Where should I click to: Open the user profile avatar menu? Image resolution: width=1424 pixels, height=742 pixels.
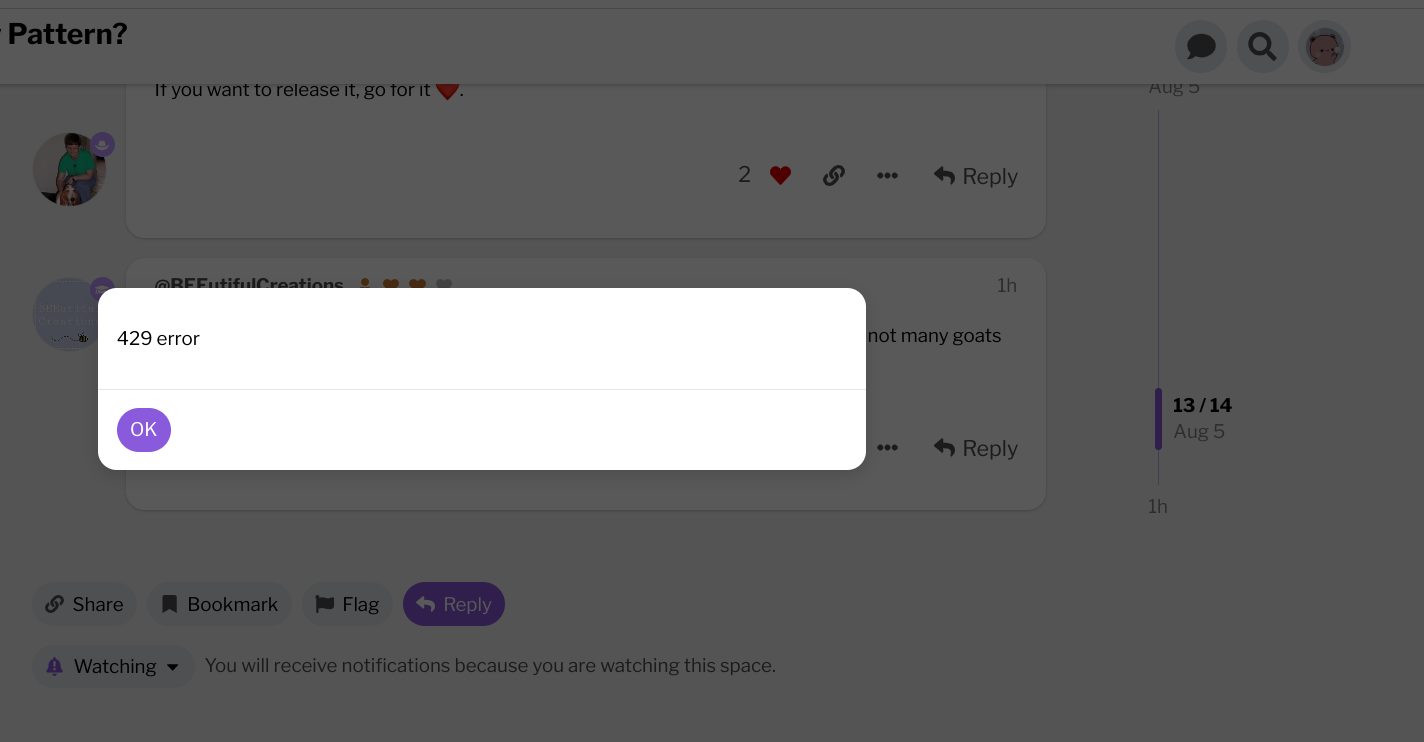(x=1324, y=47)
